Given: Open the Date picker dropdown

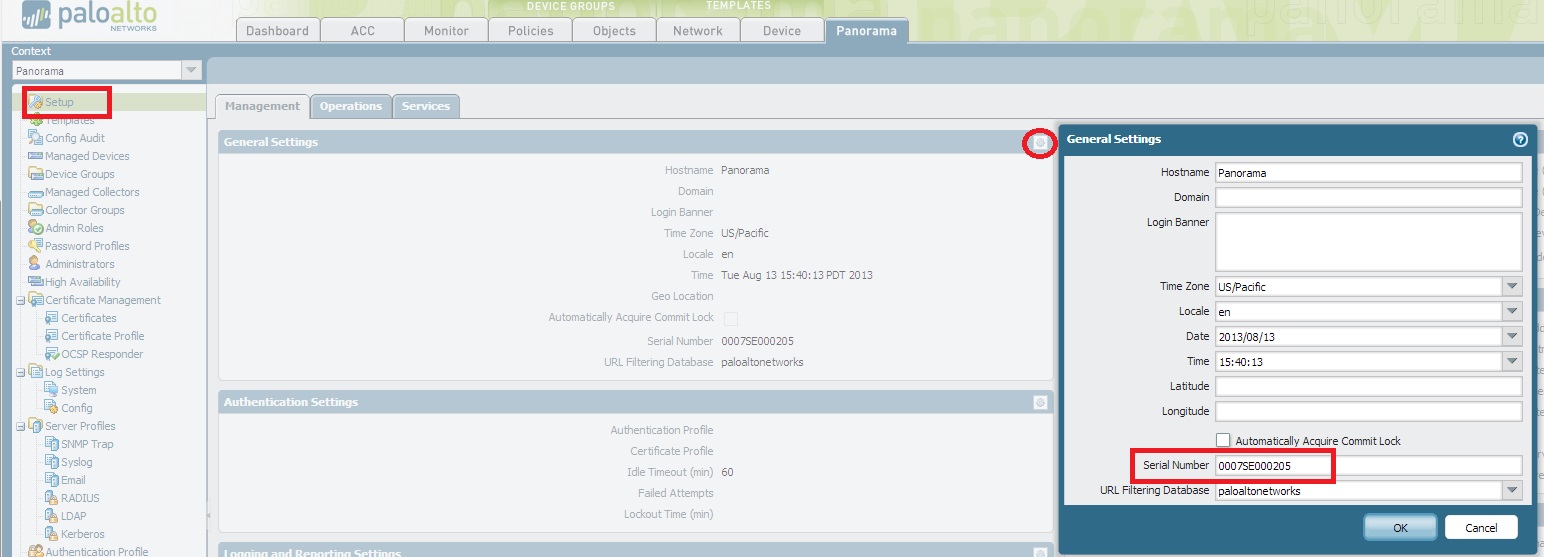Looking at the screenshot, I should click(x=1512, y=337).
